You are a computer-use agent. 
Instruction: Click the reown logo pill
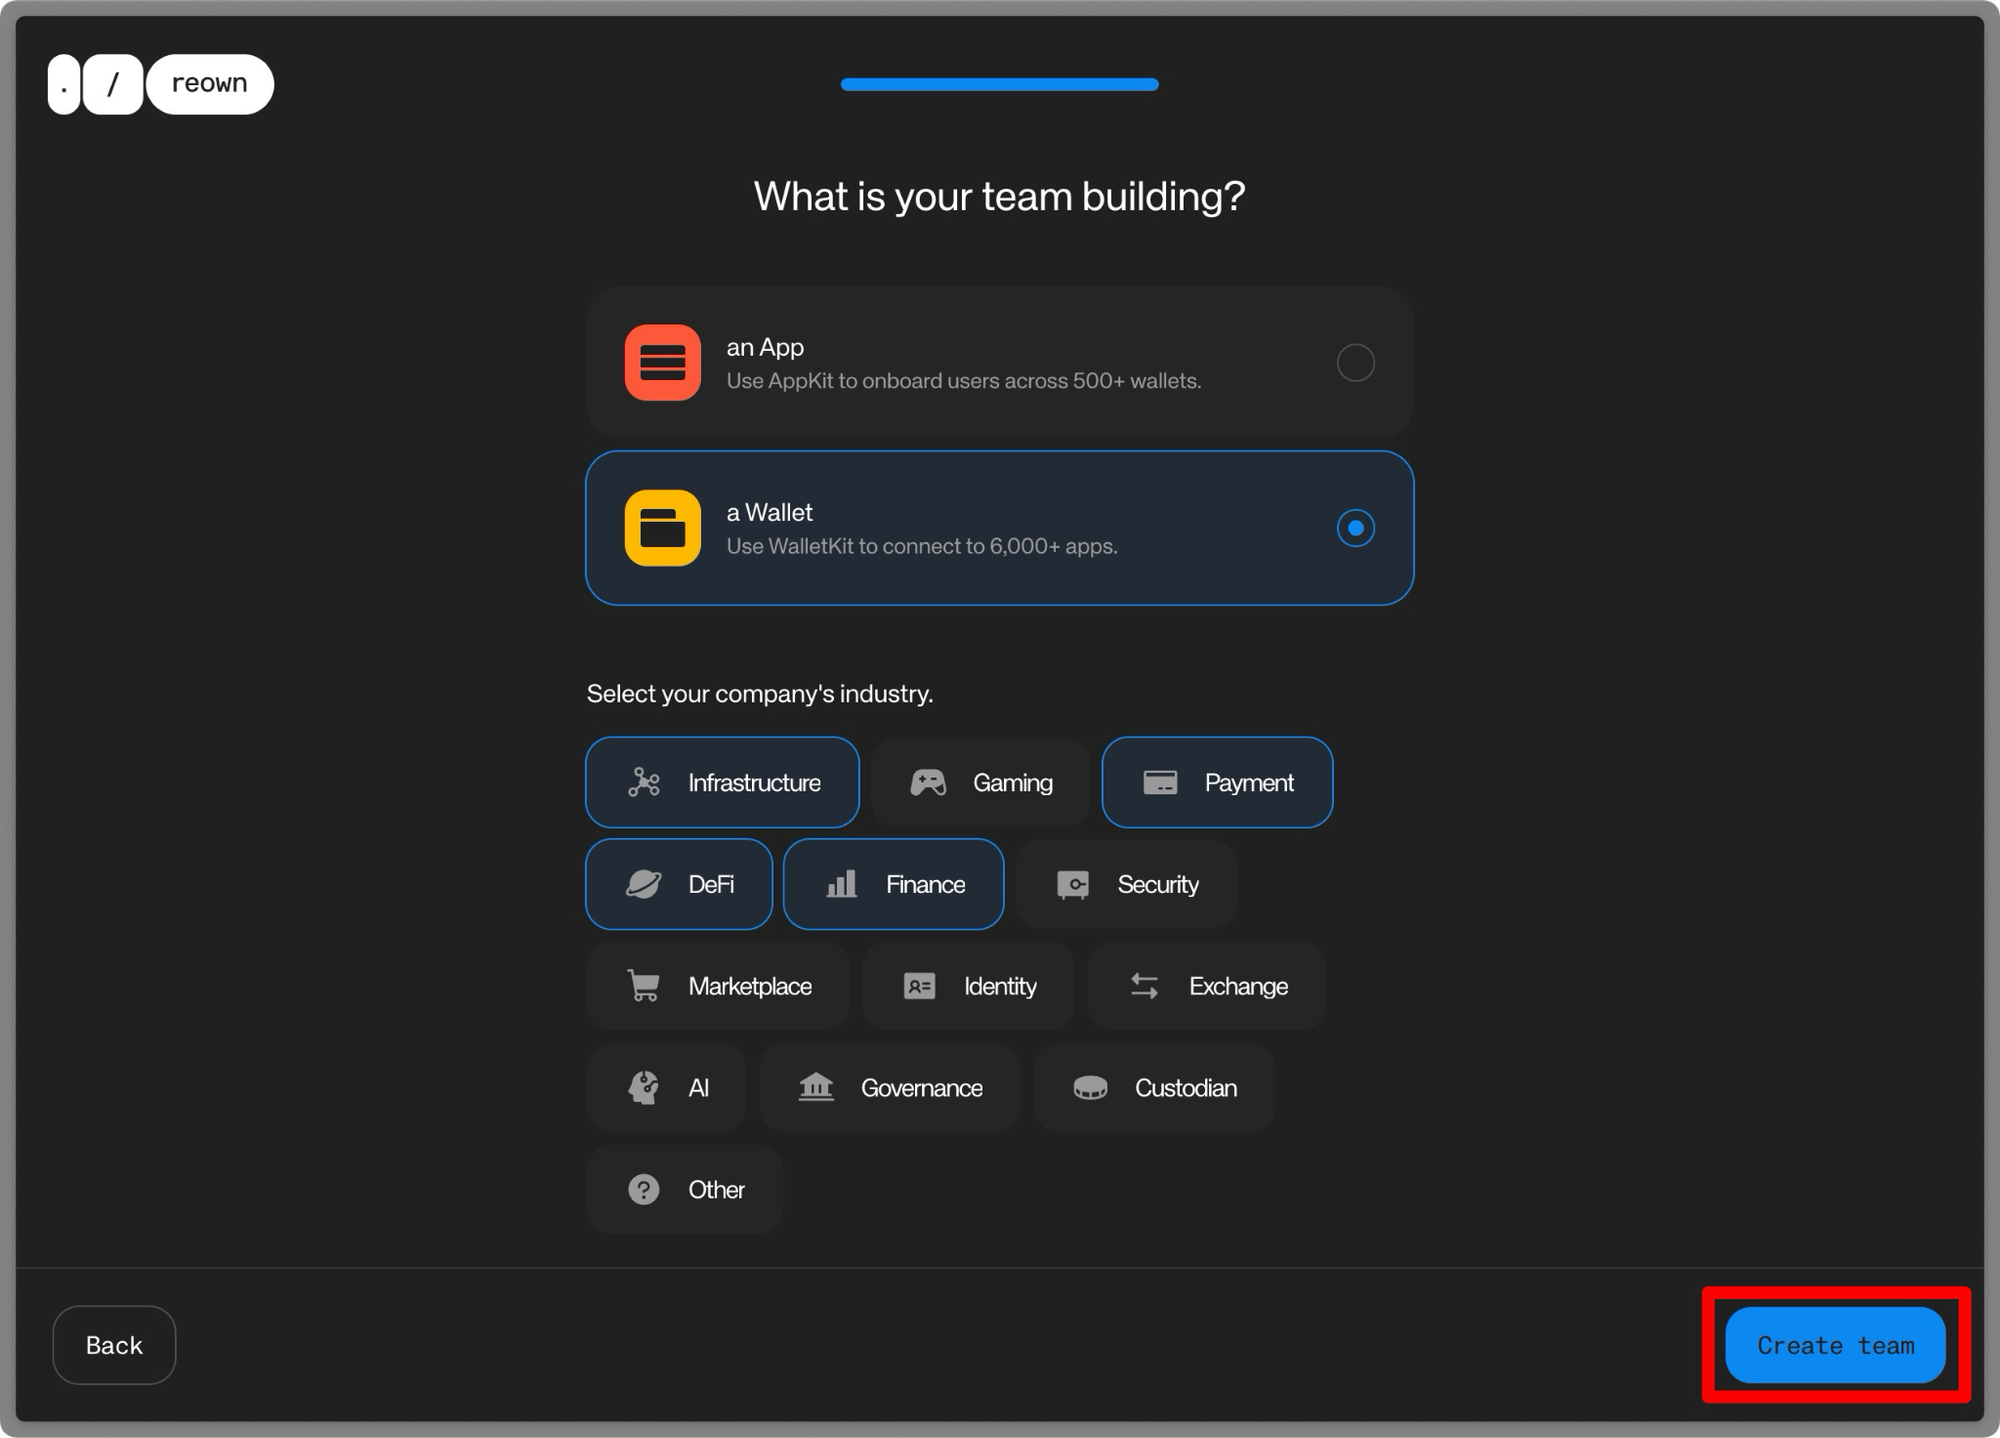coord(210,84)
